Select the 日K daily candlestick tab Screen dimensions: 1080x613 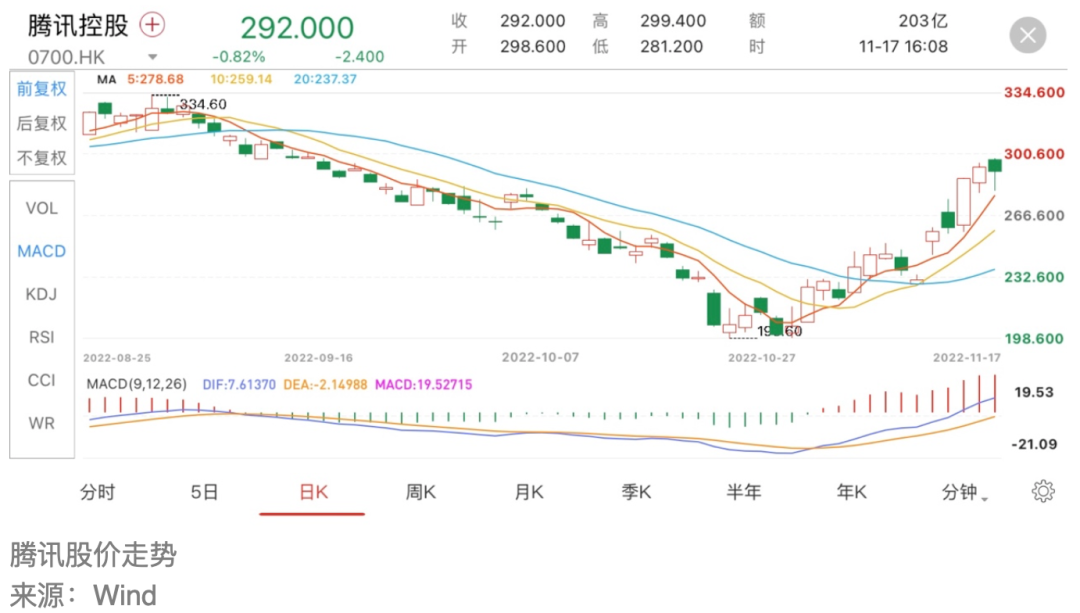point(313,492)
